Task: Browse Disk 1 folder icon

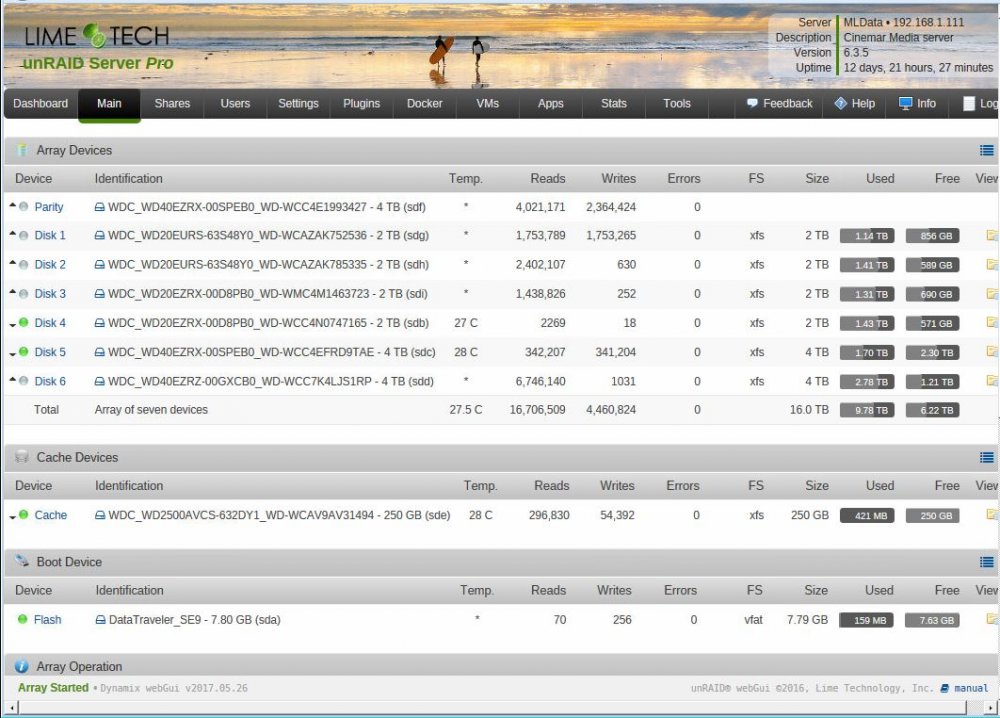Action: pos(992,235)
